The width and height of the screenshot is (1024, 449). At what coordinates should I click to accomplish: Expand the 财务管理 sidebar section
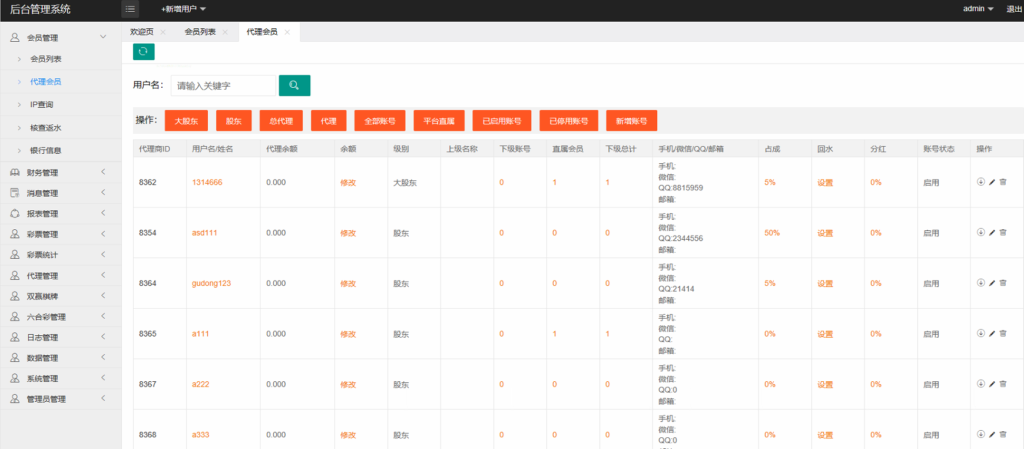(60, 172)
